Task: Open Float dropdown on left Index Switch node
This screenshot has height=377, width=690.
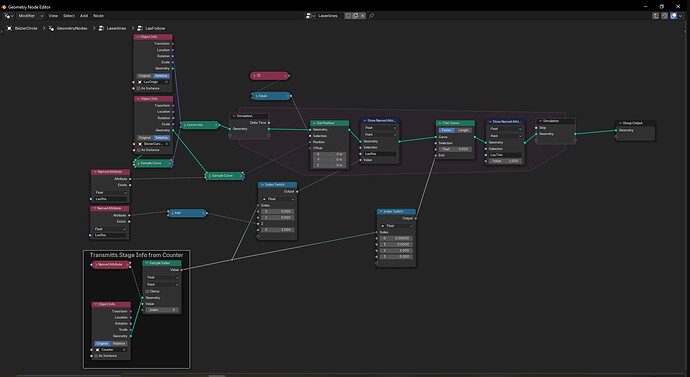Action: (x=278, y=199)
